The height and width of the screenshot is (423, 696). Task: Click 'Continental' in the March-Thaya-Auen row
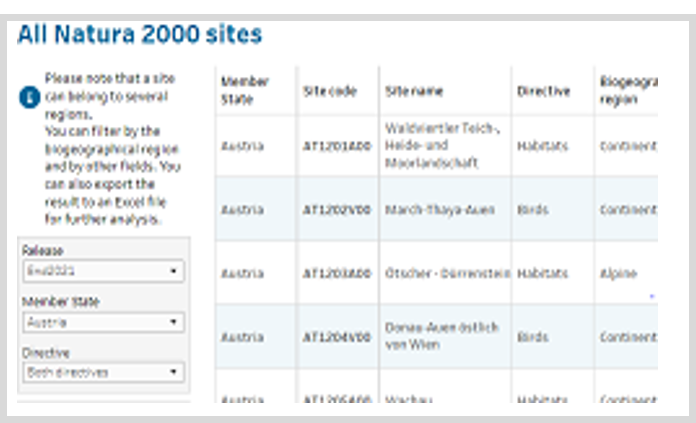(x=628, y=210)
